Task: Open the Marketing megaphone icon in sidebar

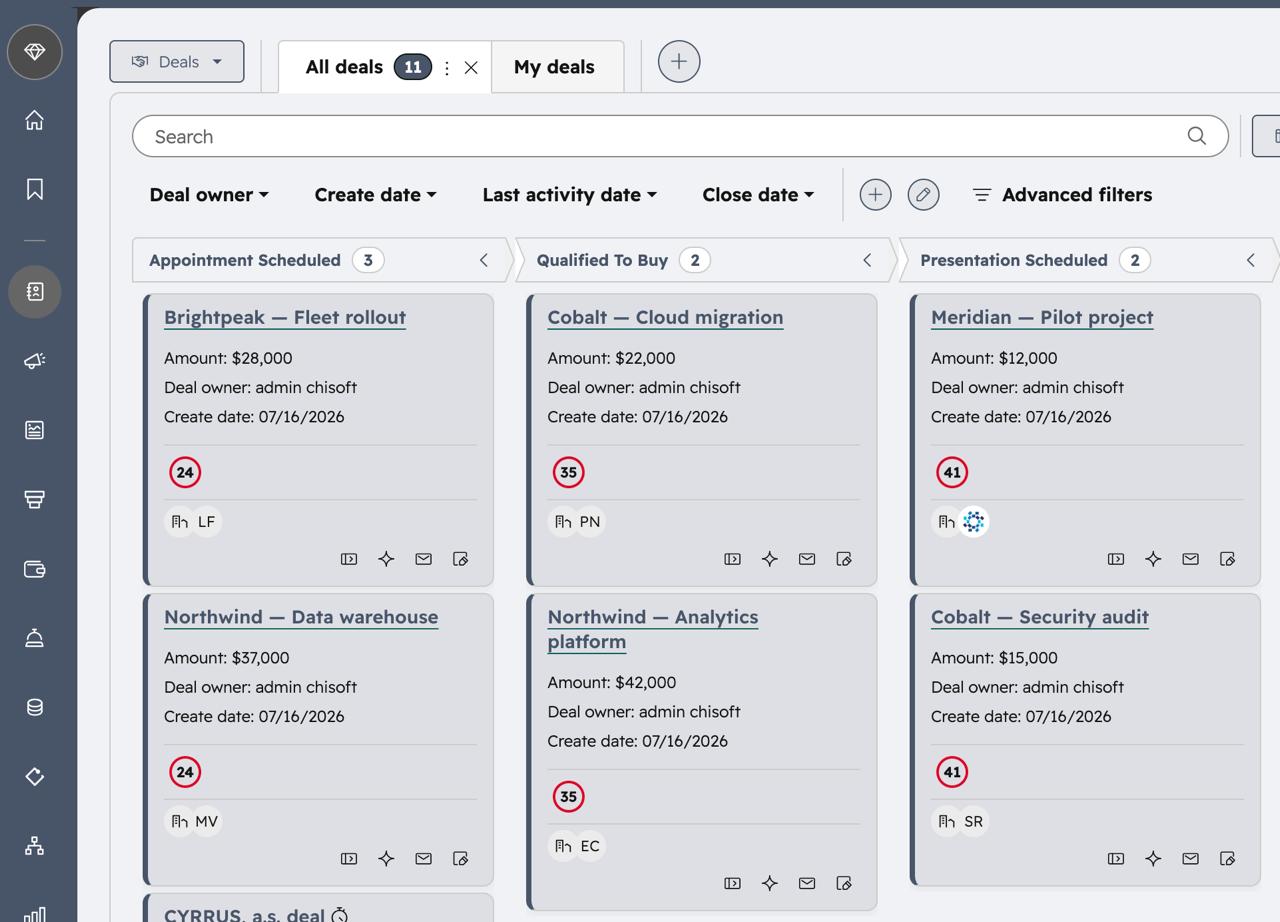Action: click(35, 361)
